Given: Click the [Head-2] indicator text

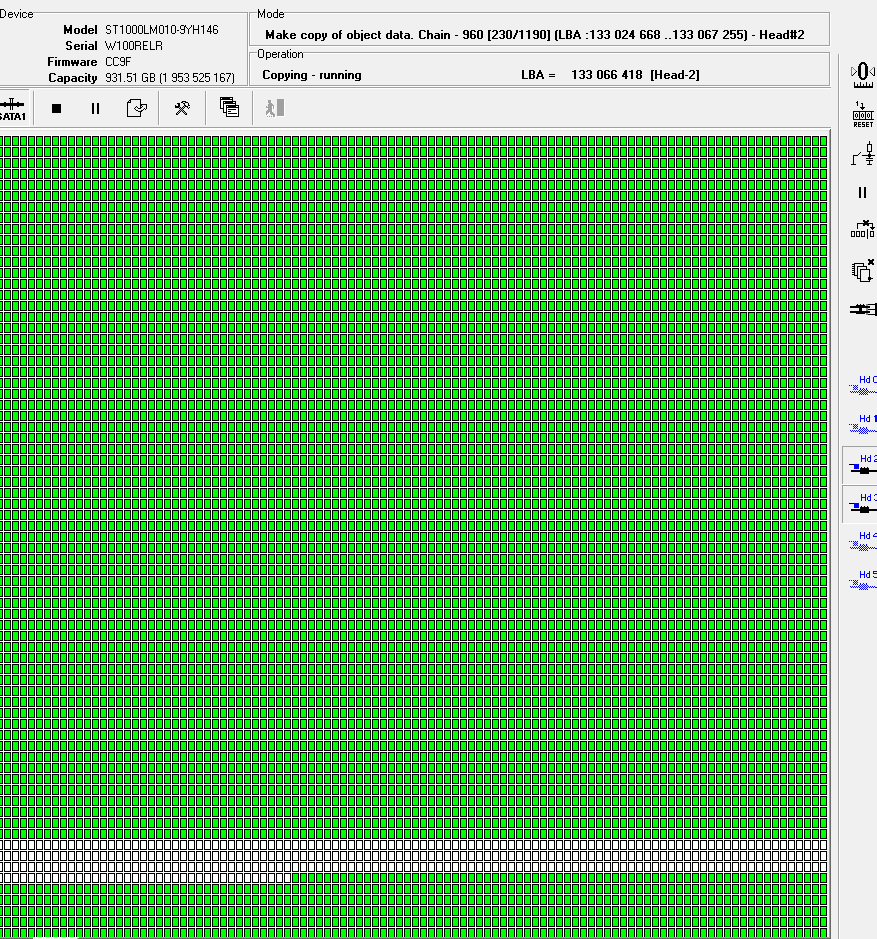Looking at the screenshot, I should (x=675, y=75).
